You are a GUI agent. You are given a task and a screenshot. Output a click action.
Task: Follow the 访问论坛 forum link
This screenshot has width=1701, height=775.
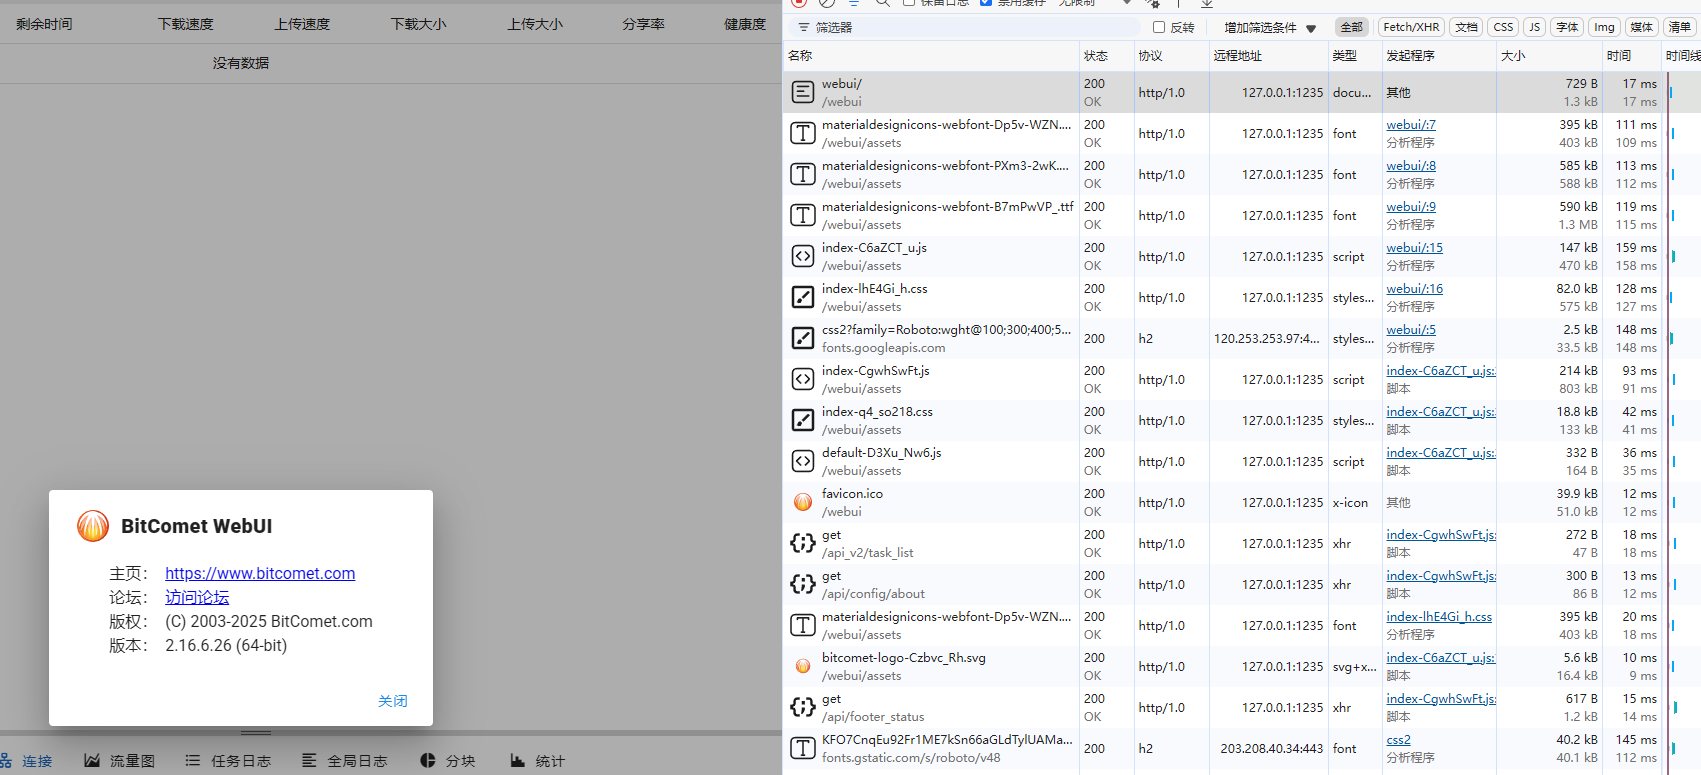[x=197, y=597]
